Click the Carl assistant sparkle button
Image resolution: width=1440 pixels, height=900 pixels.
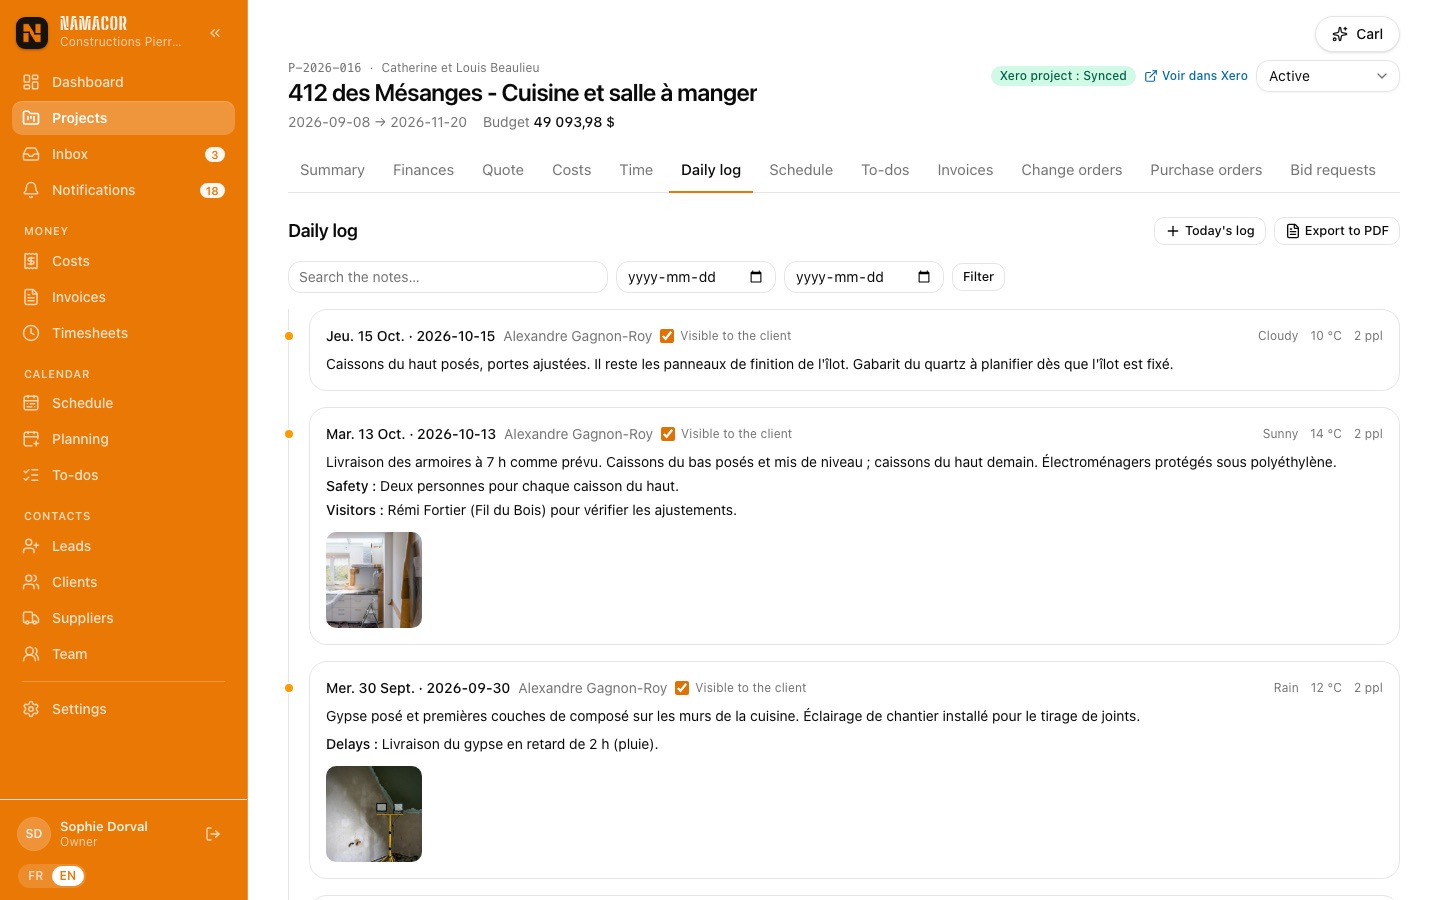pyautogui.click(x=1357, y=34)
